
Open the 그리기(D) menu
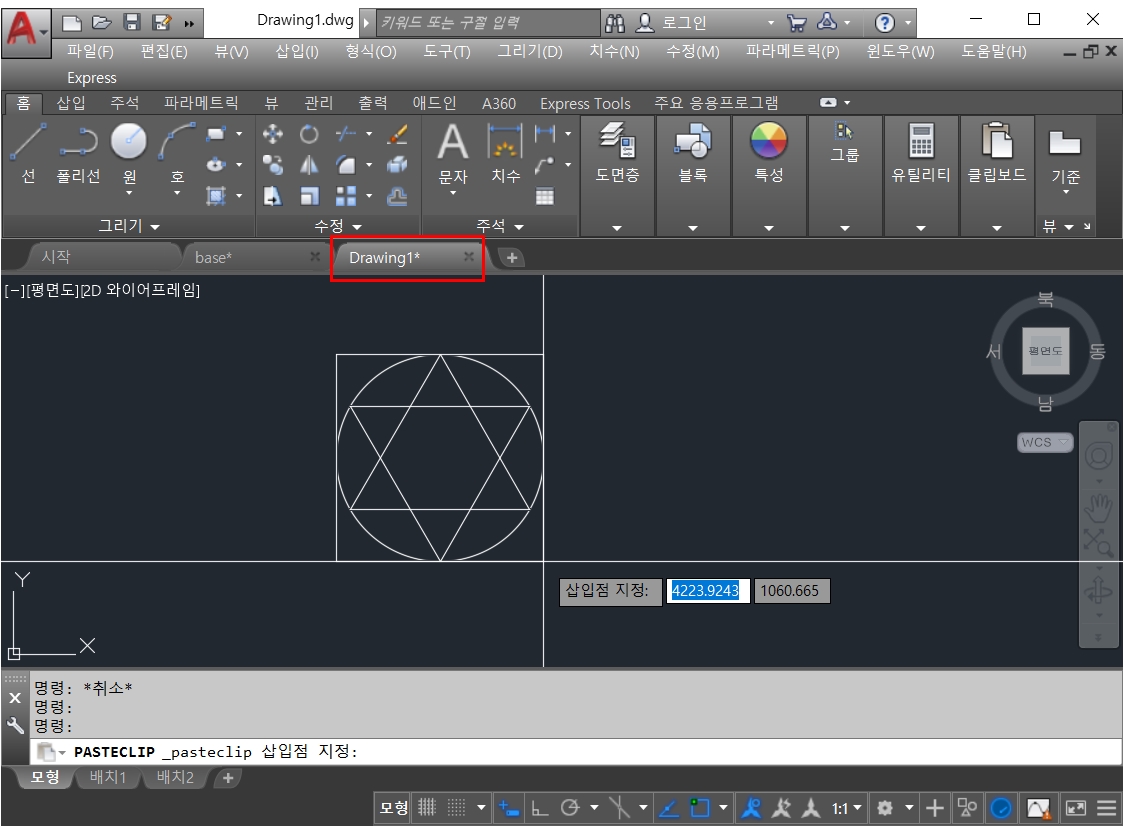[530, 51]
